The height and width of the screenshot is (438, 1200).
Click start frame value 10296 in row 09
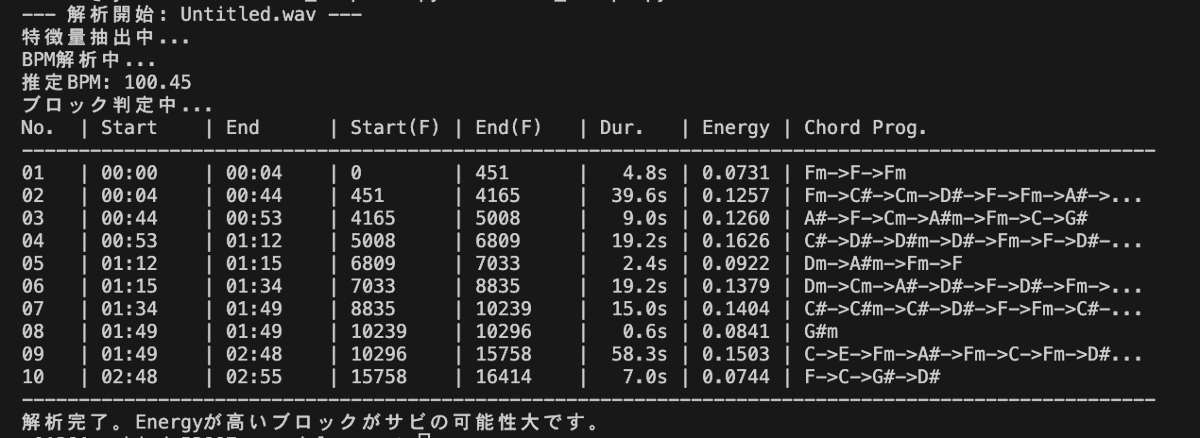click(378, 352)
